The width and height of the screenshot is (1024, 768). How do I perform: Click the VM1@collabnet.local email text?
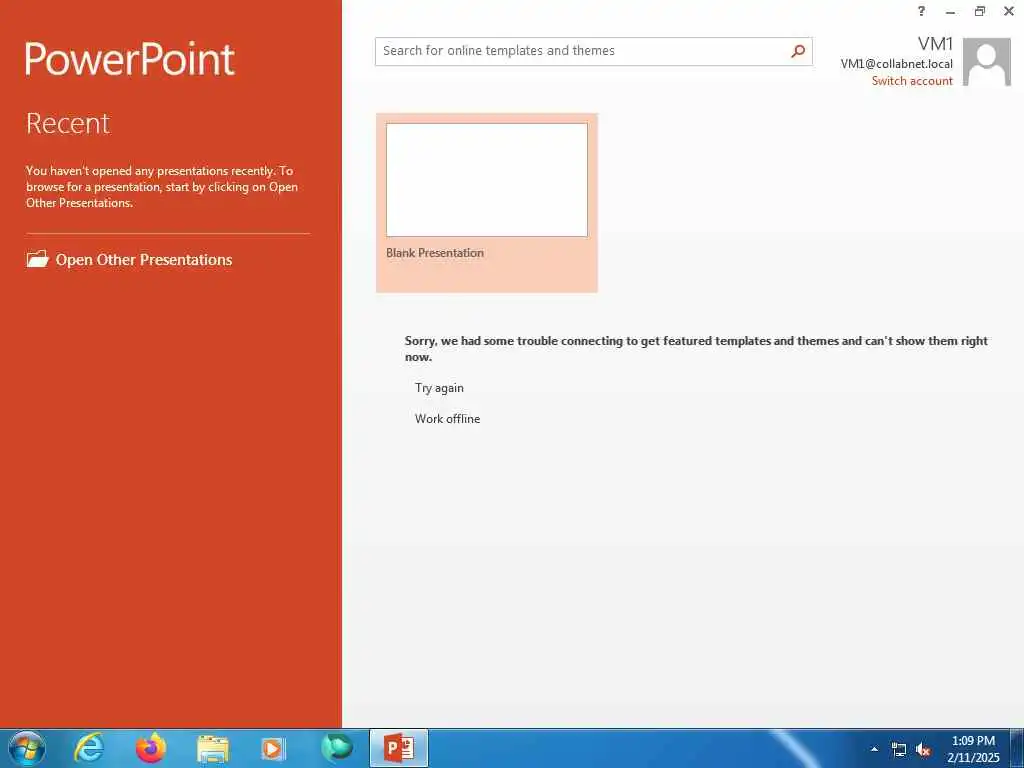click(x=896, y=64)
